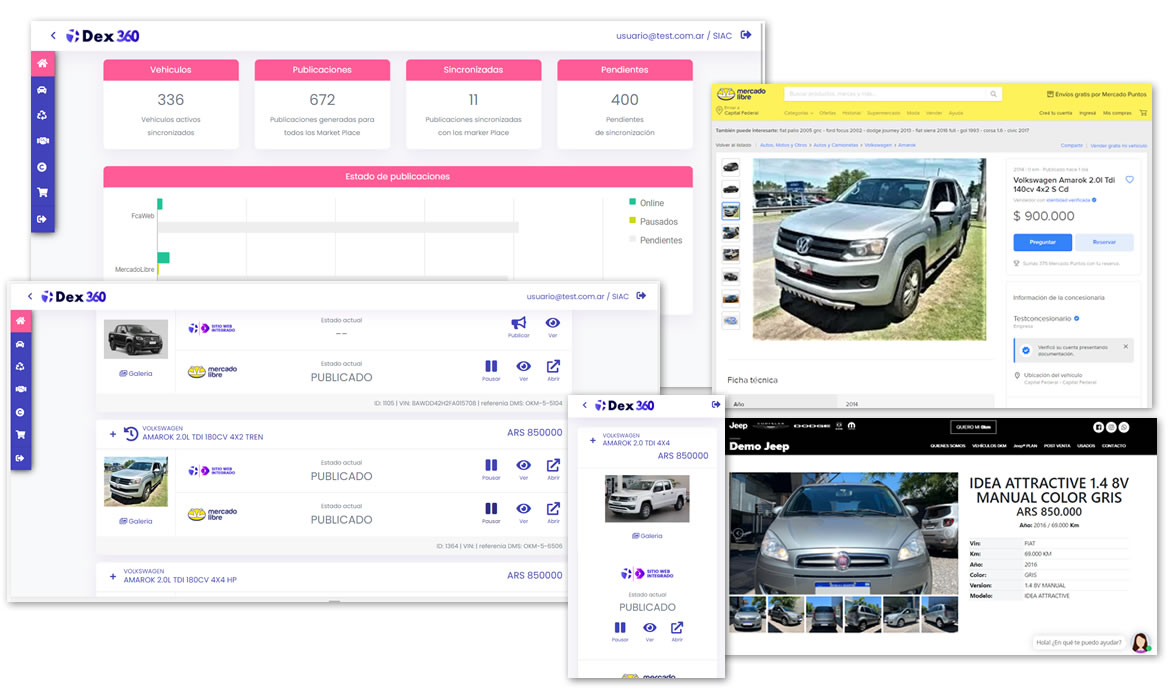The image size is (1170, 700).
Task: Click the Vender gratis mi vehículo link
Action: pos(1119,146)
